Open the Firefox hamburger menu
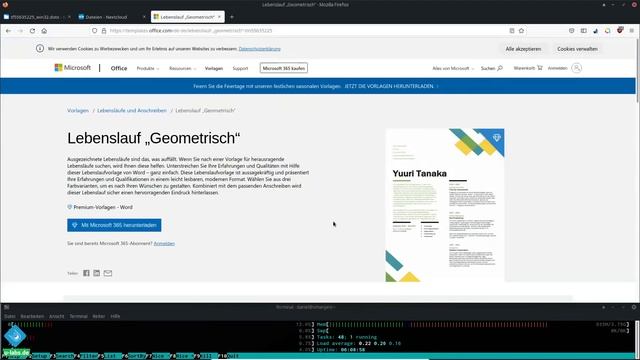 [x=631, y=31]
